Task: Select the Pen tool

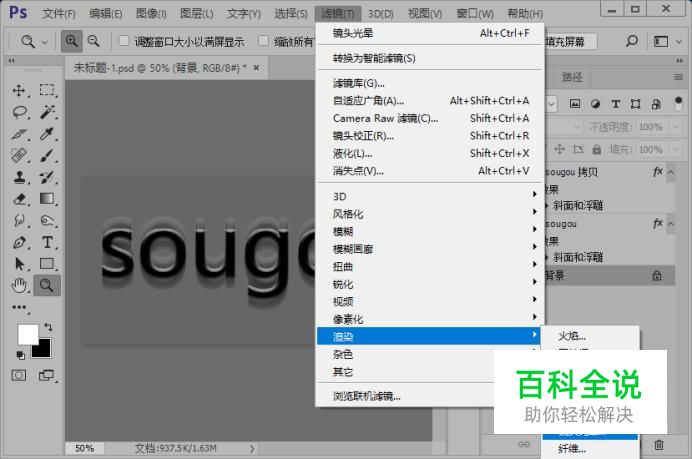Action: (x=19, y=242)
